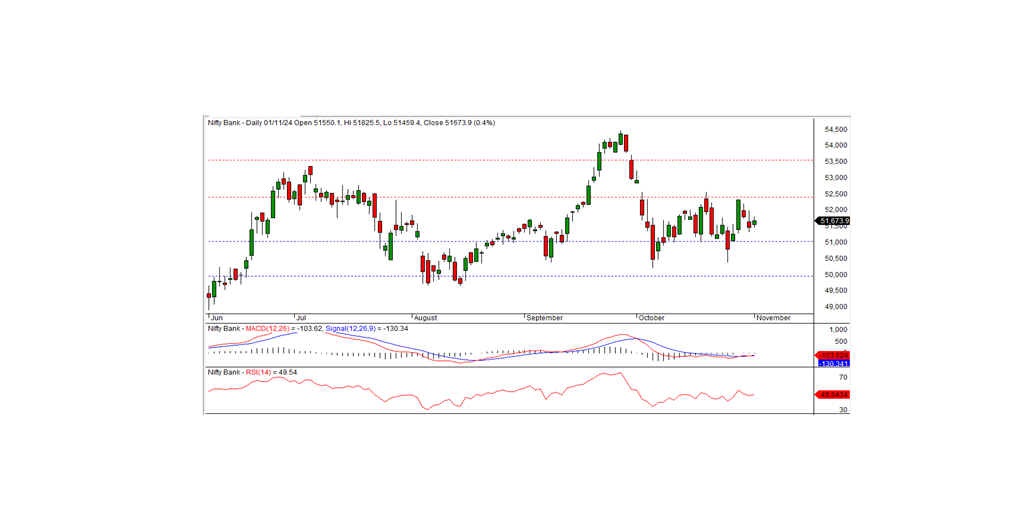Click the '52,500' price axis label
Screen dimensions: 1034x525
(x=836, y=194)
